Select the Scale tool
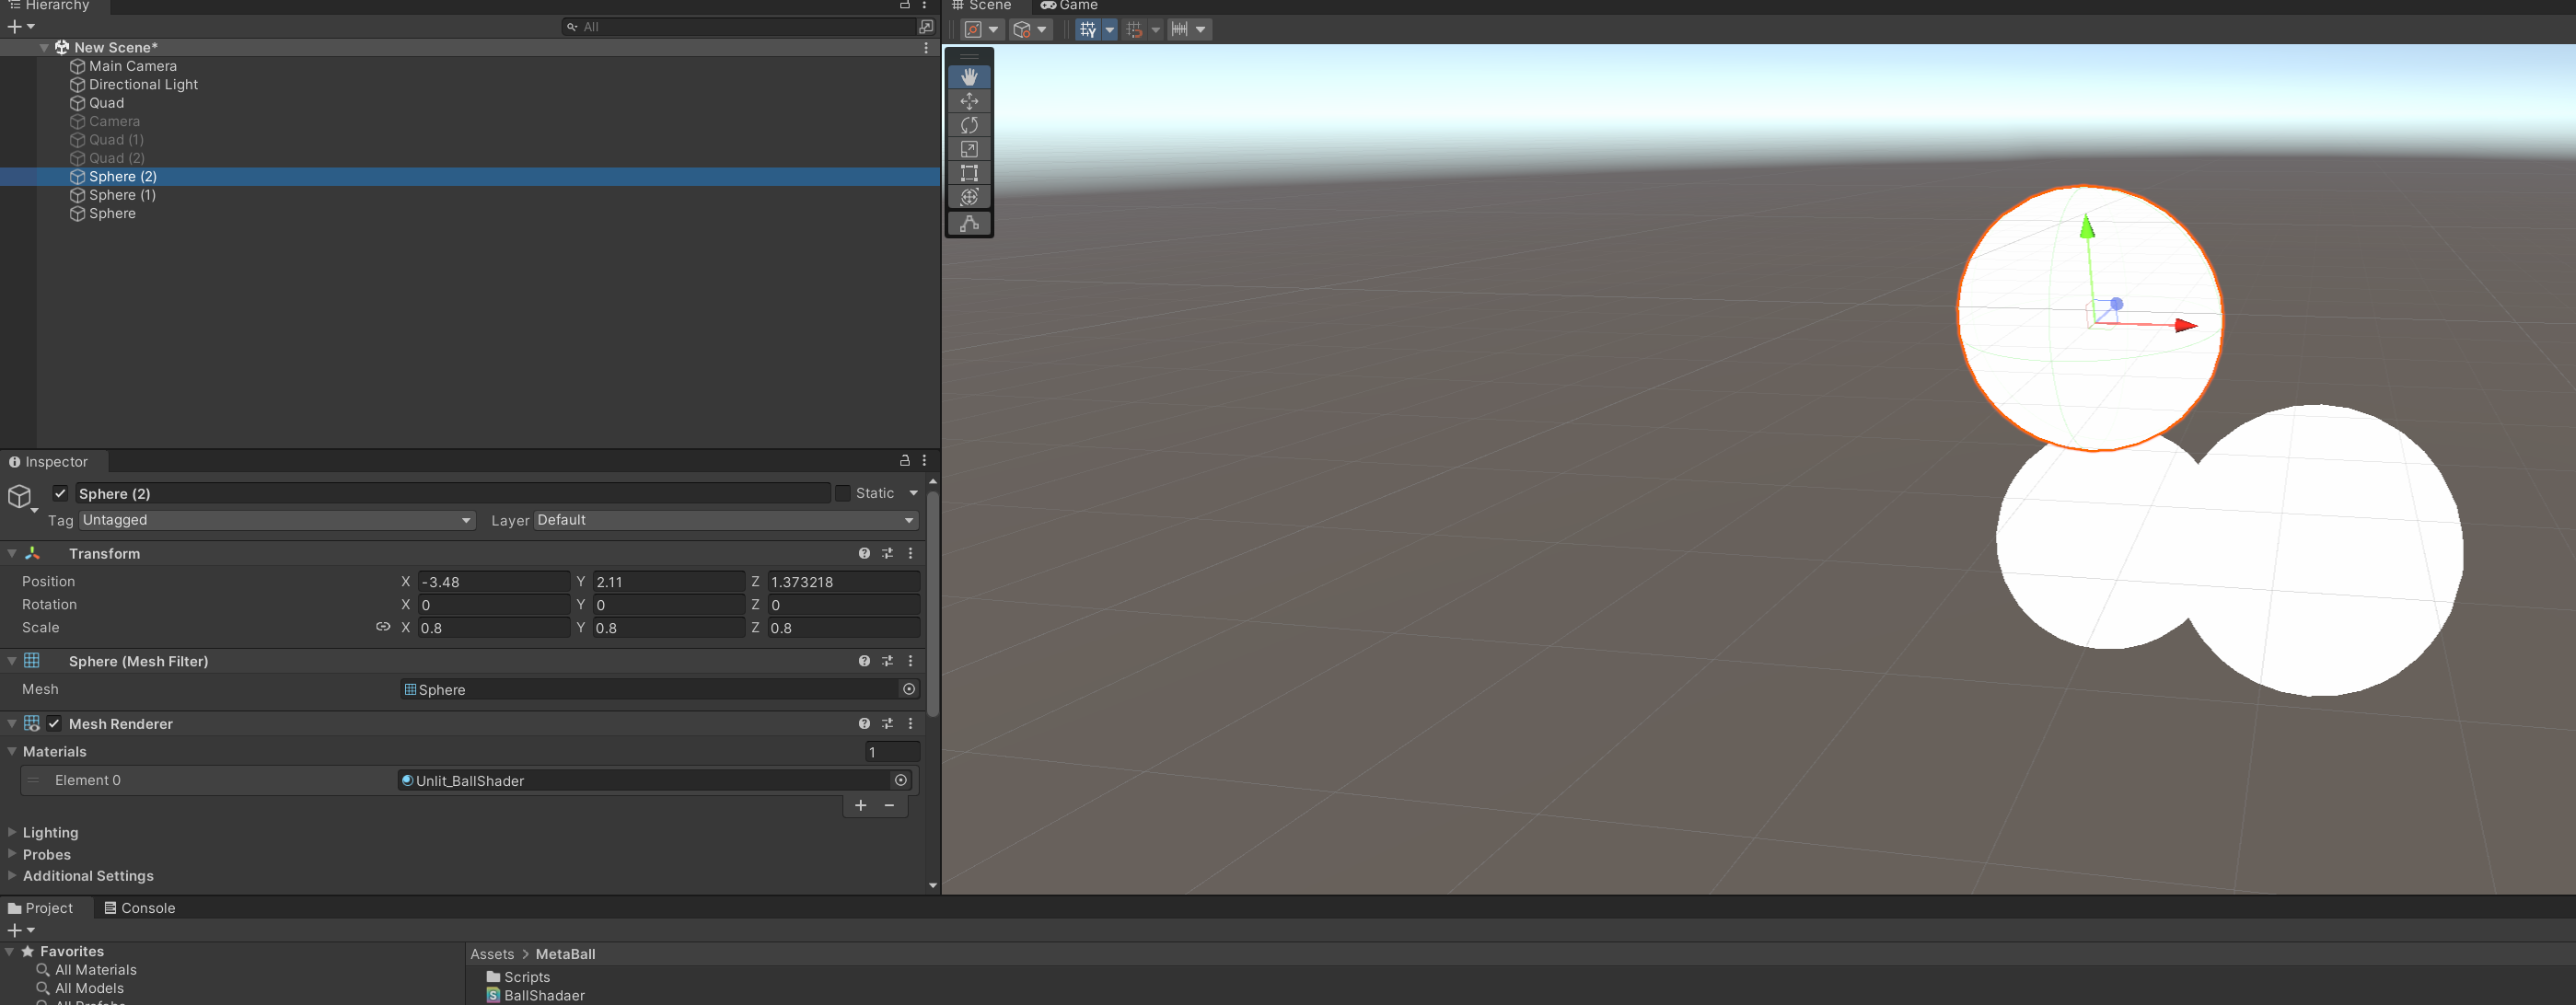This screenshot has width=2576, height=1005. click(x=968, y=148)
